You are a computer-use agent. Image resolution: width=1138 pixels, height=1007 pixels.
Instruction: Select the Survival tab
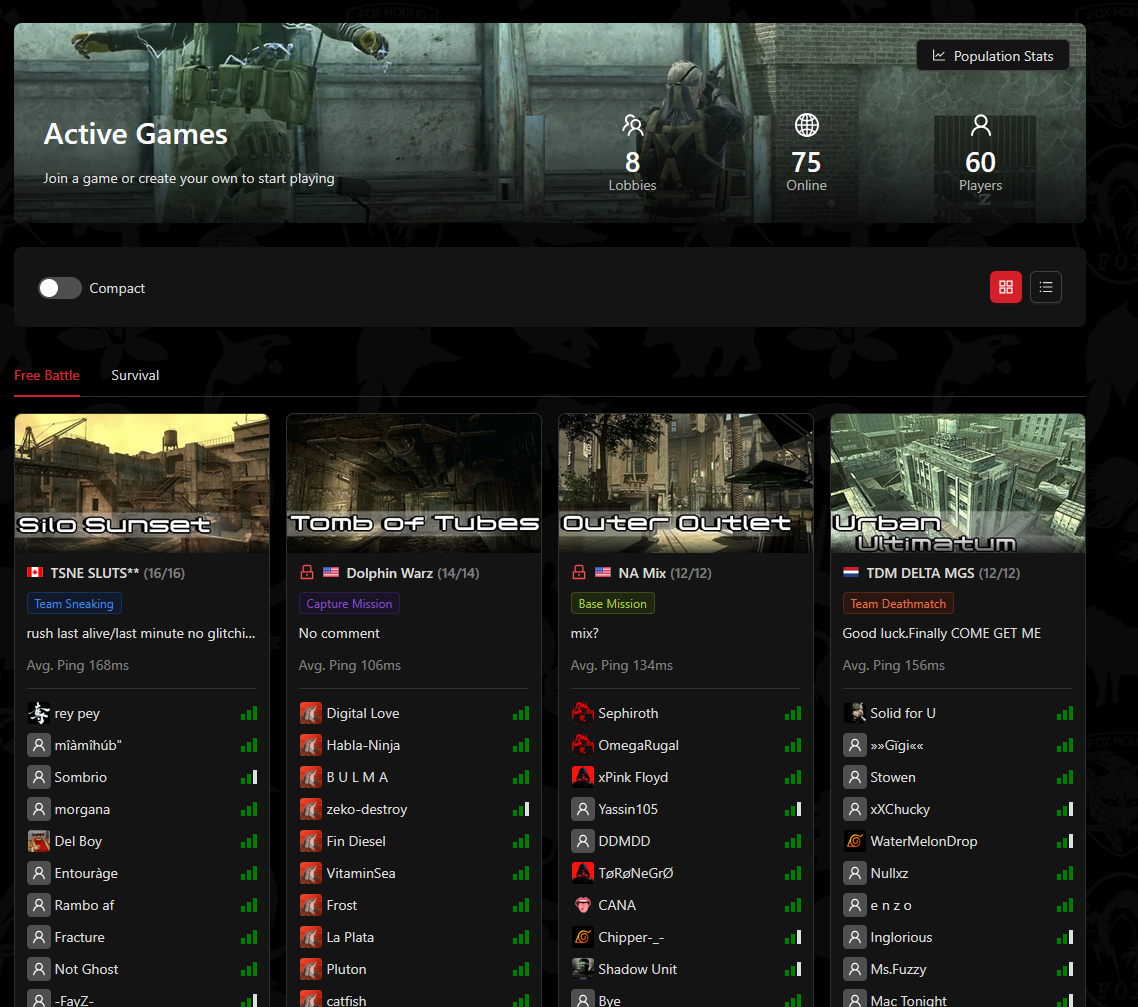[135, 375]
